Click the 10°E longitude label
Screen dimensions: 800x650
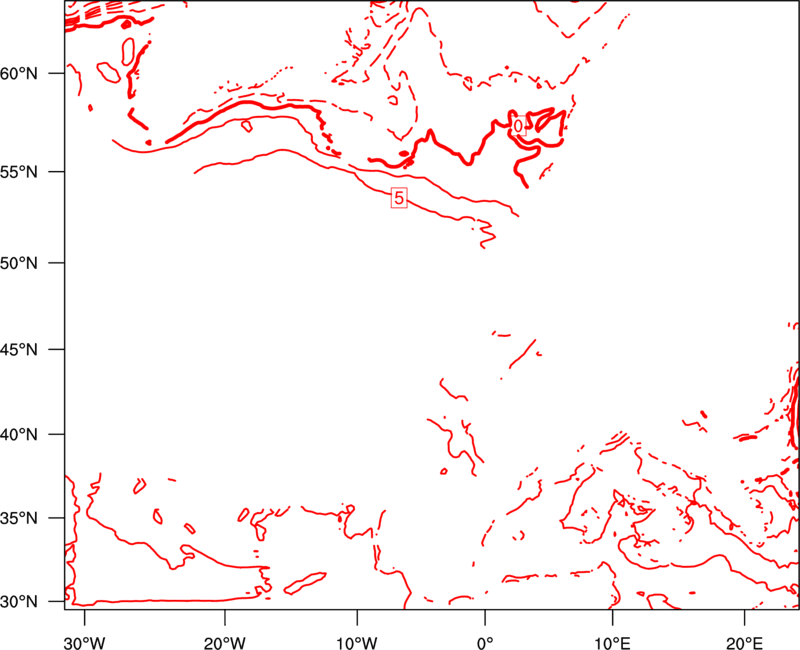pyautogui.click(x=612, y=643)
